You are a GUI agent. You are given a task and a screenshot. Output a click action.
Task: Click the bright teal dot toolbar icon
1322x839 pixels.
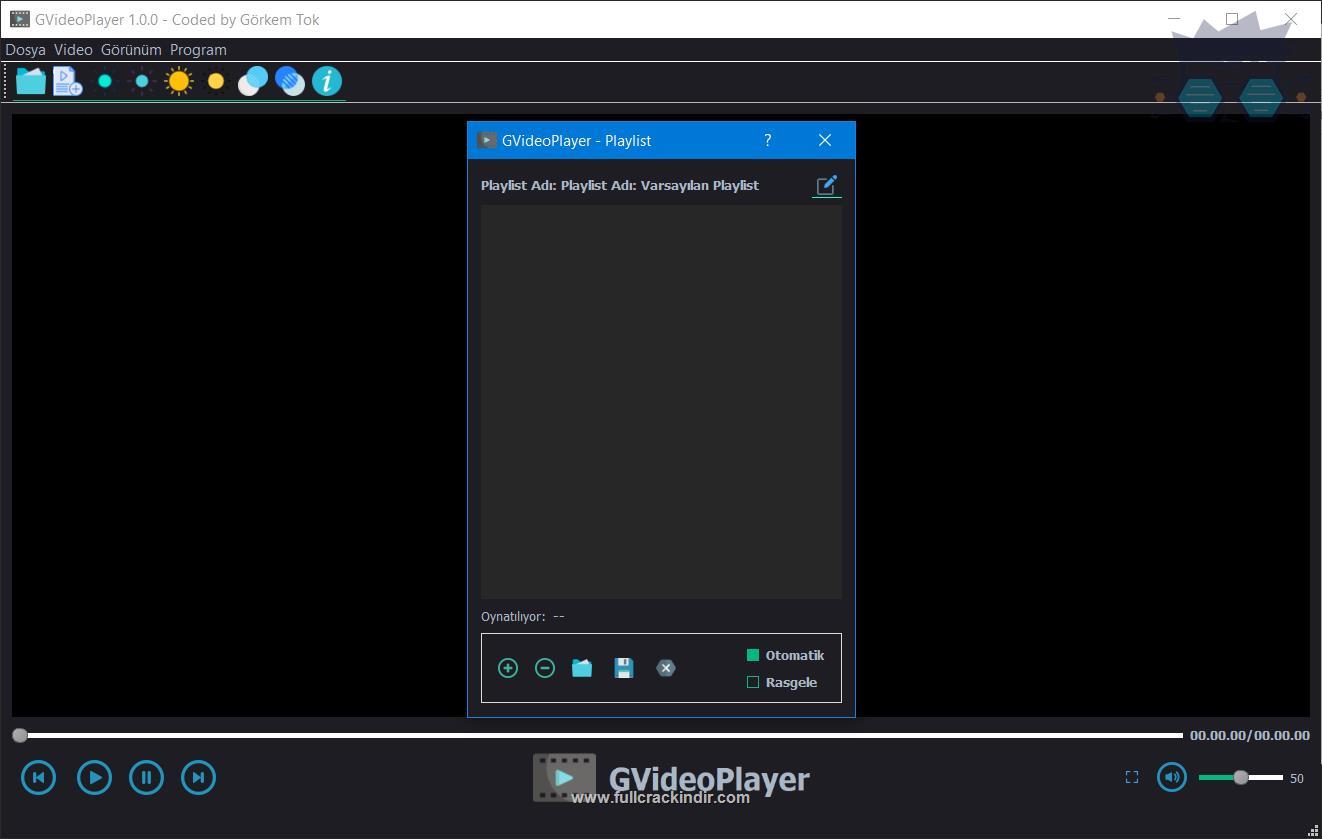point(104,81)
